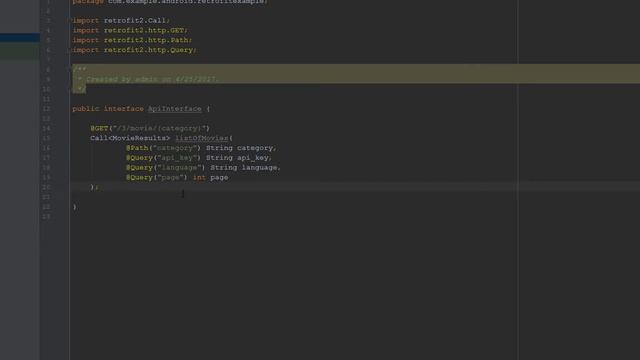Screen dimensions: 640x360
Task: Click the 'ApiInterface' interface name
Action: pyautogui.click(x=175, y=109)
